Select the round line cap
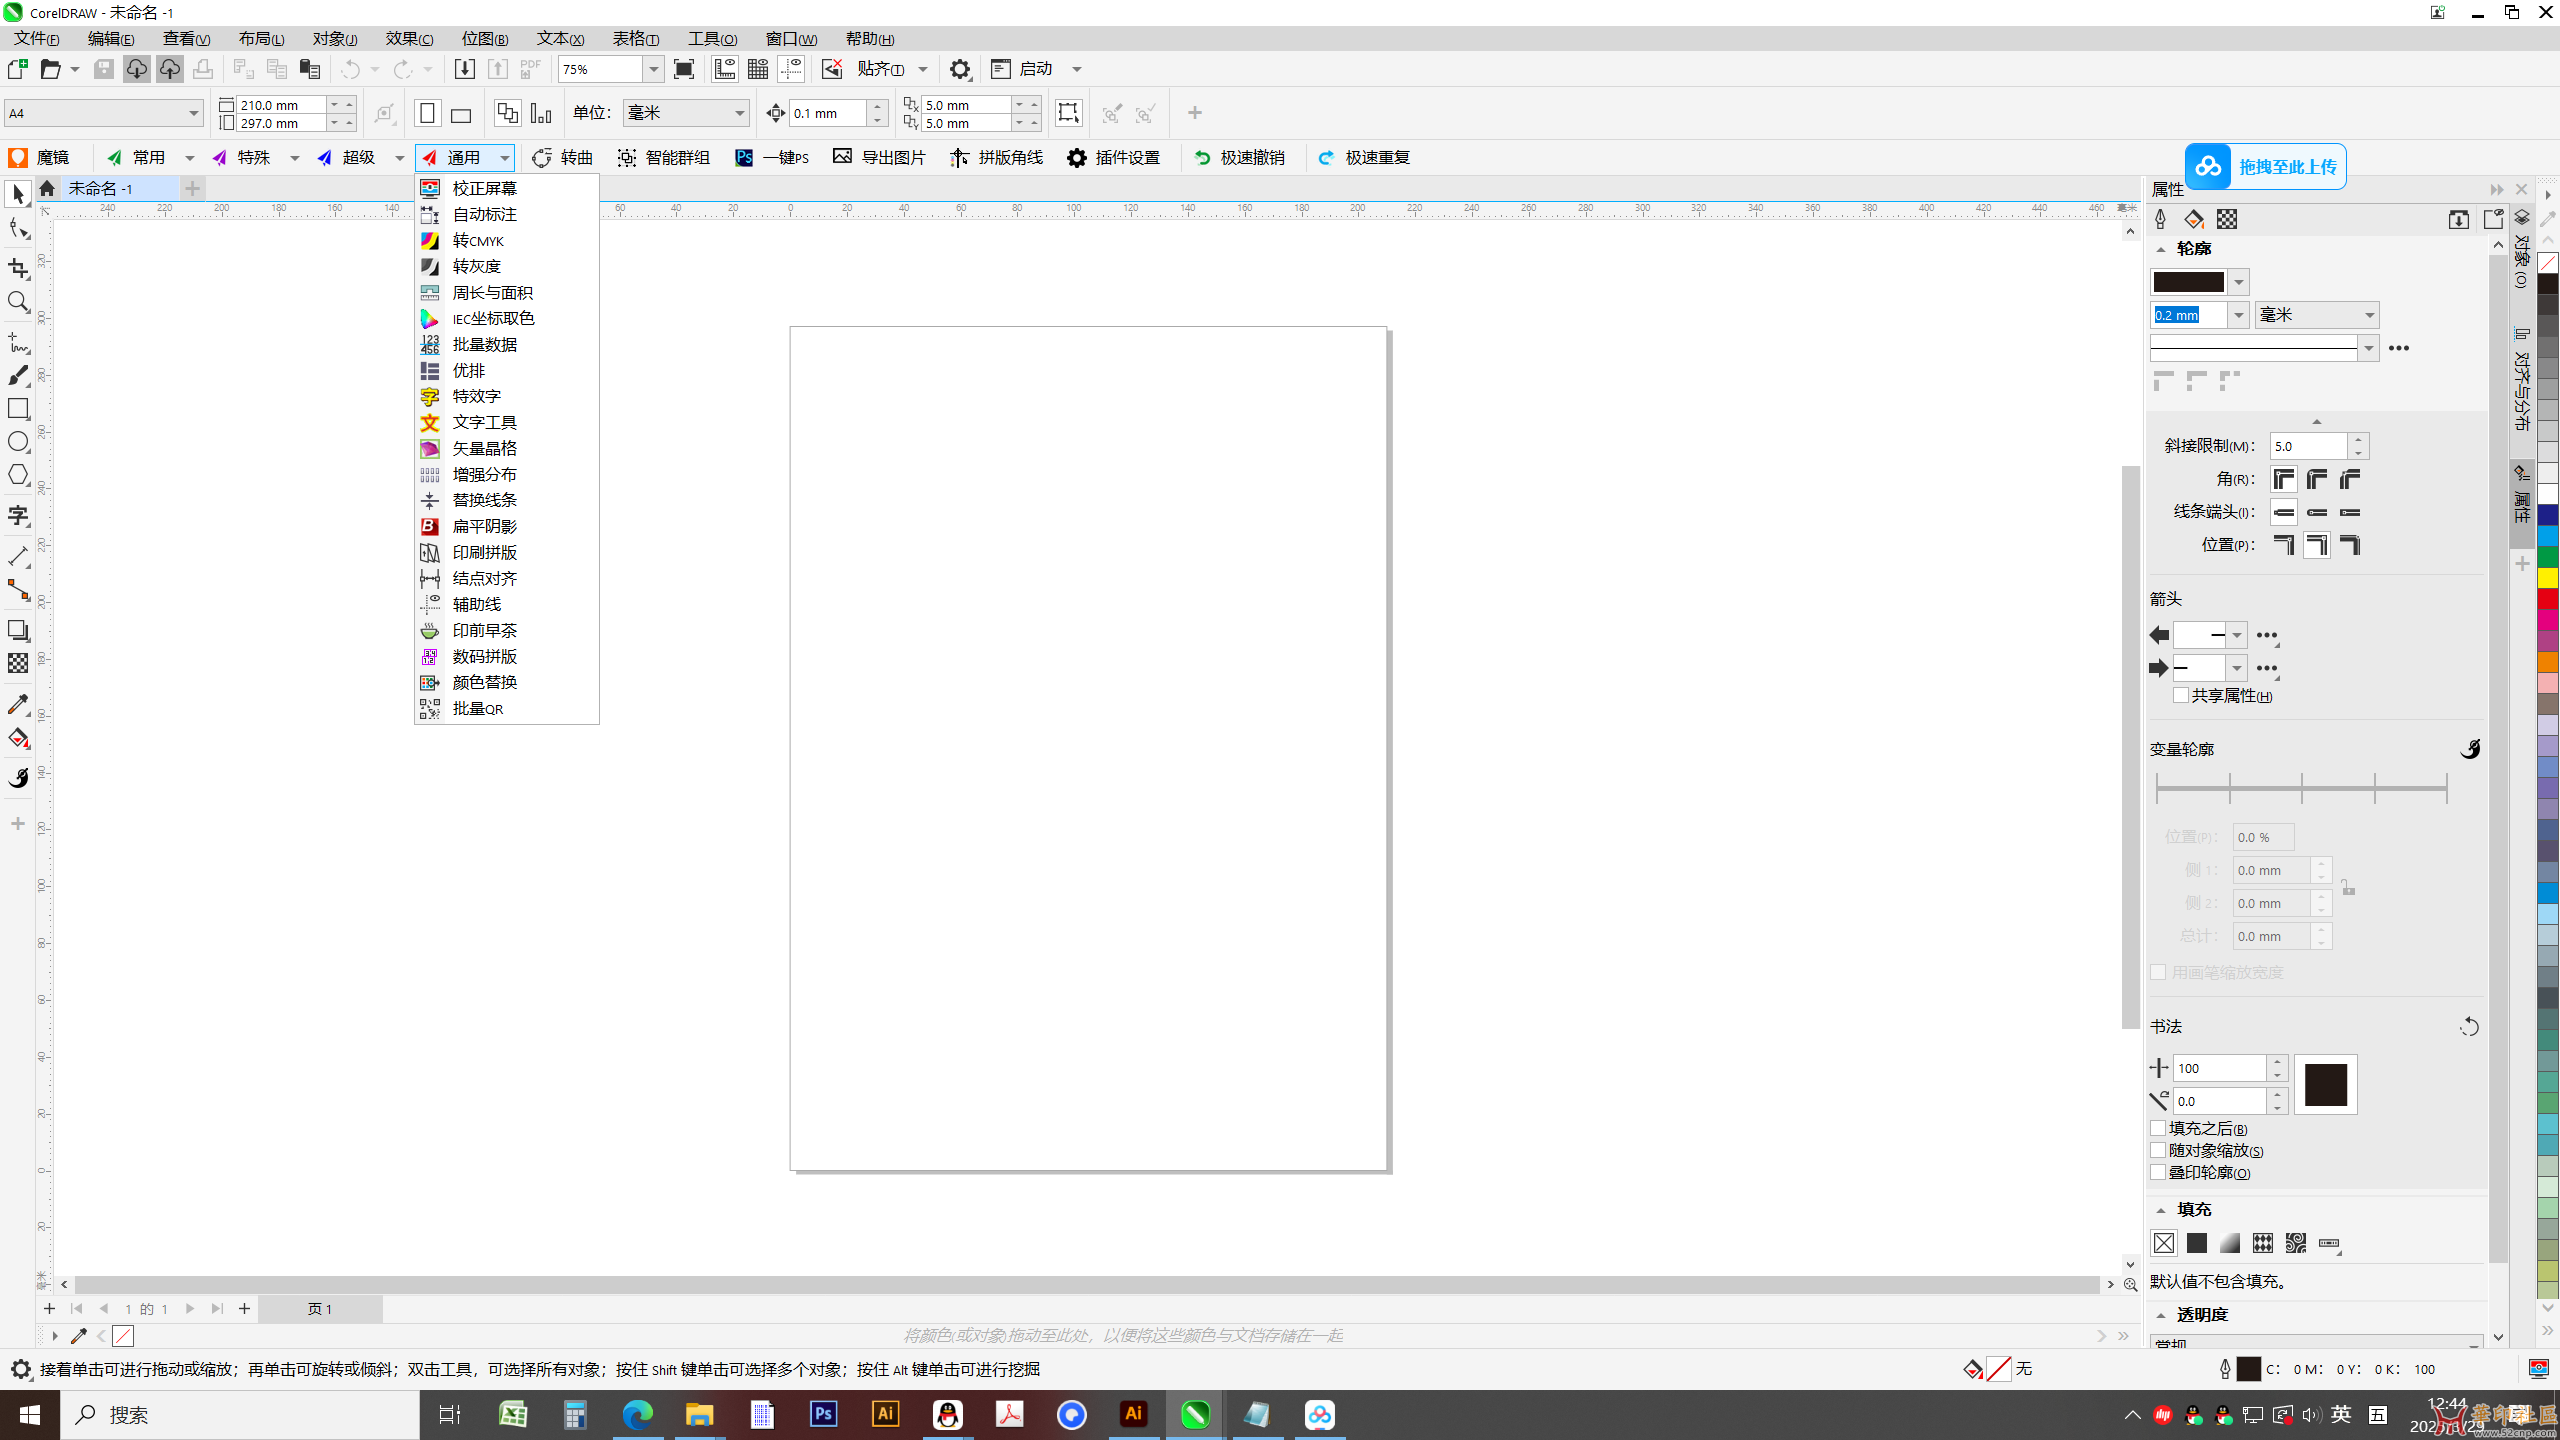Screen dimensions: 2560x1440 tap(2317, 512)
